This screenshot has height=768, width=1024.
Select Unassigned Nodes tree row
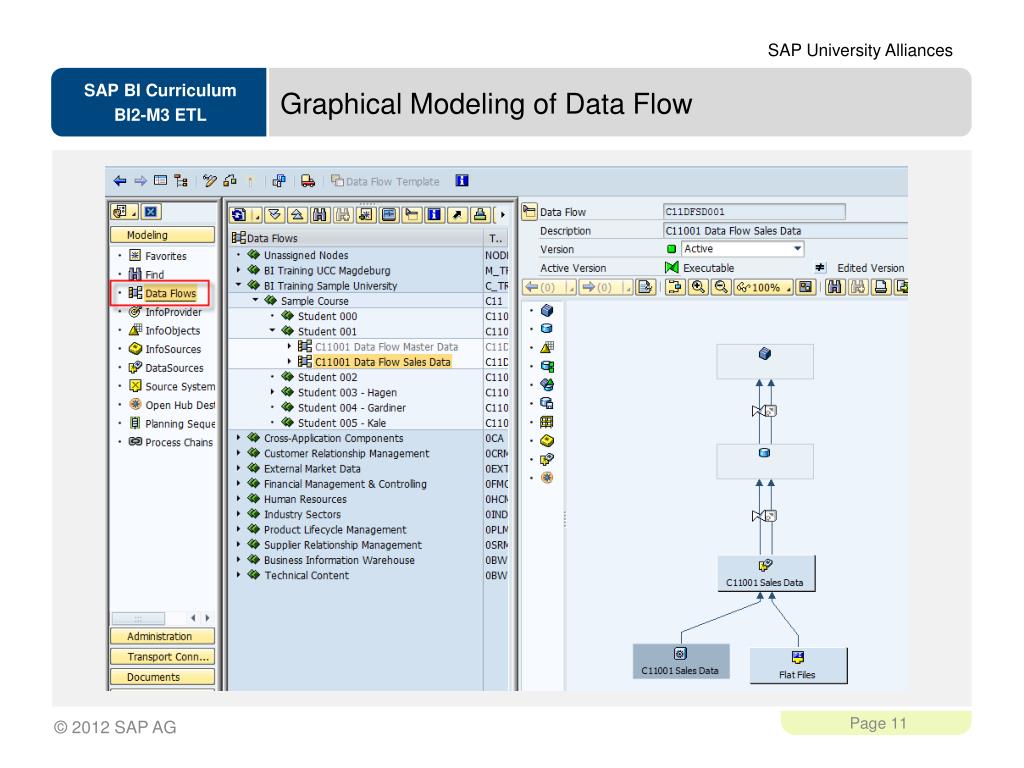(306, 255)
